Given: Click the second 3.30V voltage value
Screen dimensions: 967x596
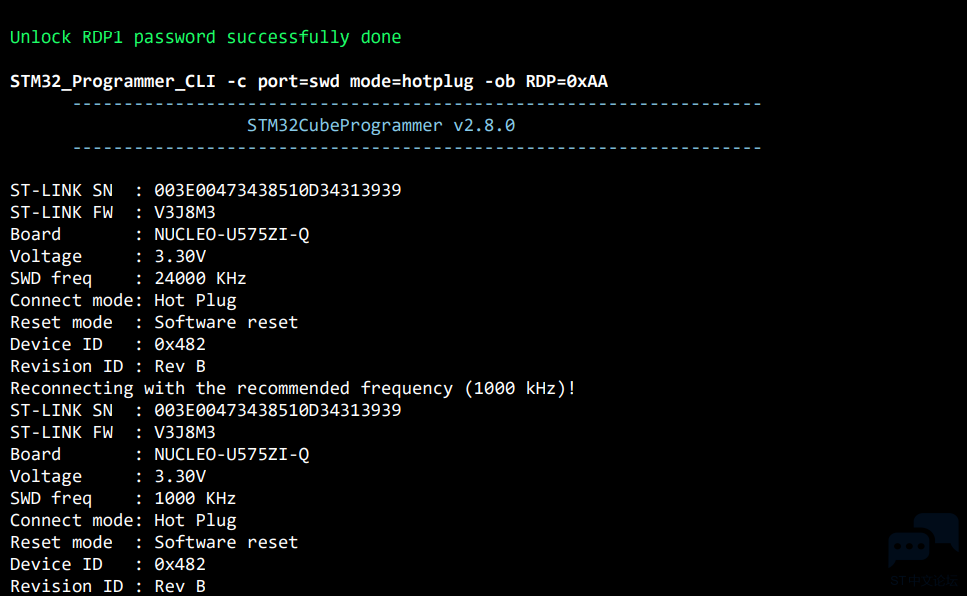Looking at the screenshot, I should (x=179, y=476).
